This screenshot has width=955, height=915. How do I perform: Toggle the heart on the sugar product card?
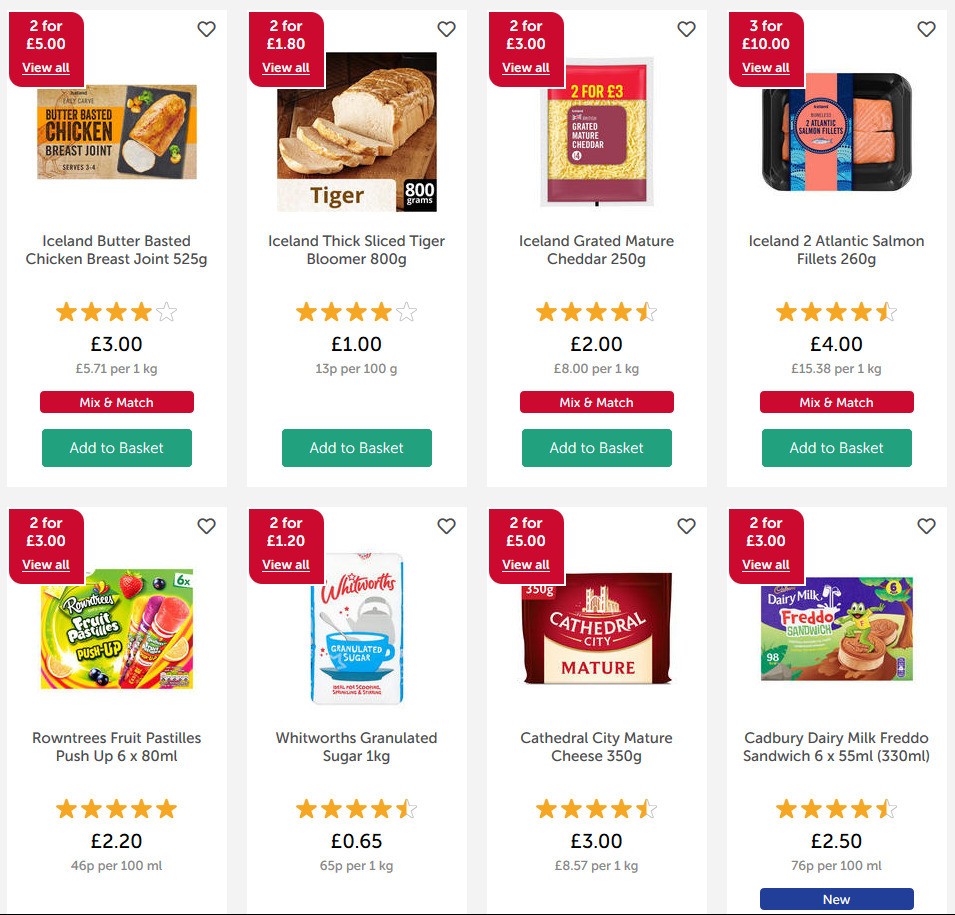tap(447, 526)
